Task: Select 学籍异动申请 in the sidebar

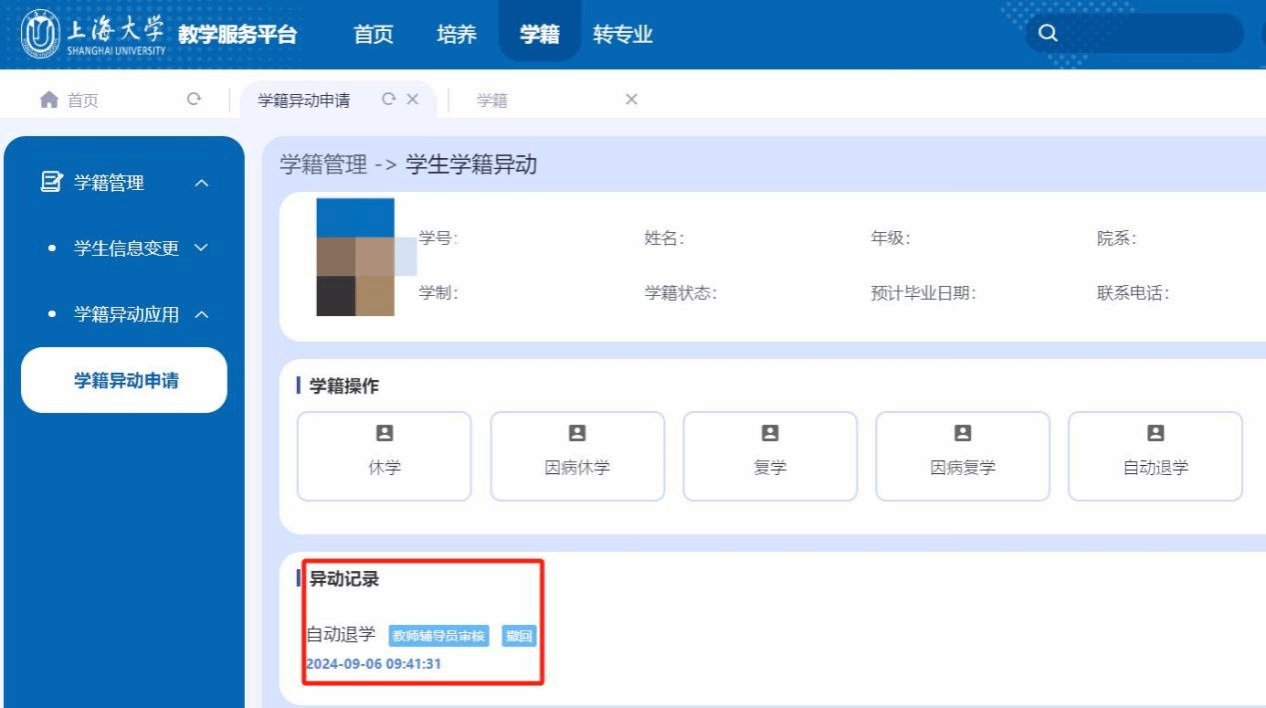Action: click(126, 380)
